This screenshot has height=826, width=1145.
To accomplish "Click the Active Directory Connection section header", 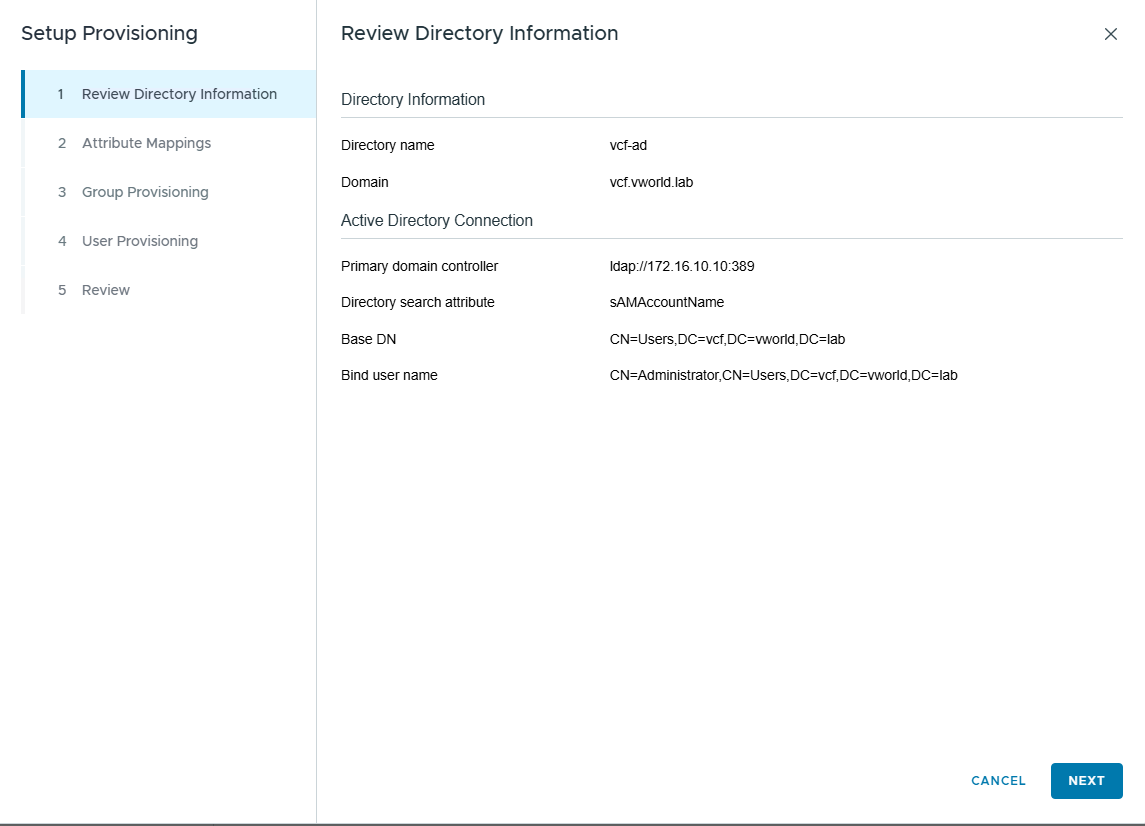I will (437, 220).
